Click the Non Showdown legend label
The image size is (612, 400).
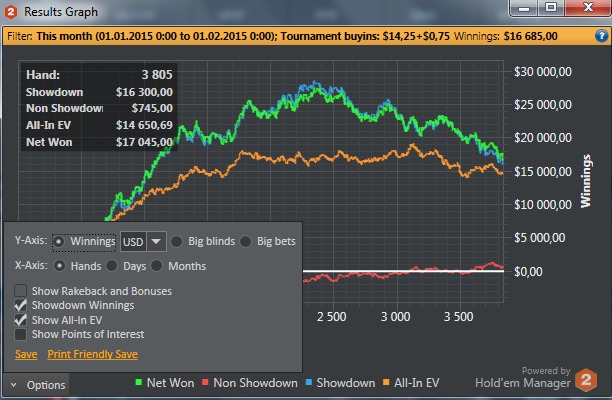[255, 383]
